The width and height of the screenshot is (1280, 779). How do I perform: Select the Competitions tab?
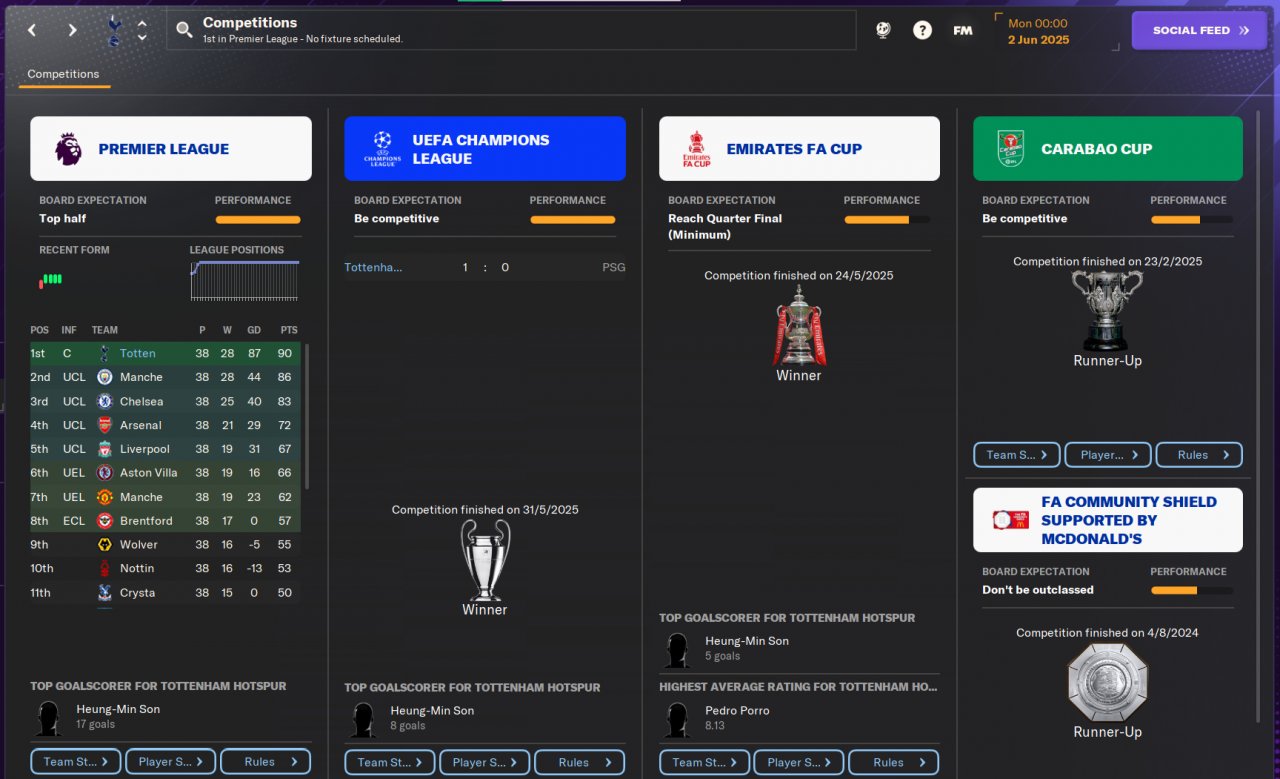(63, 74)
